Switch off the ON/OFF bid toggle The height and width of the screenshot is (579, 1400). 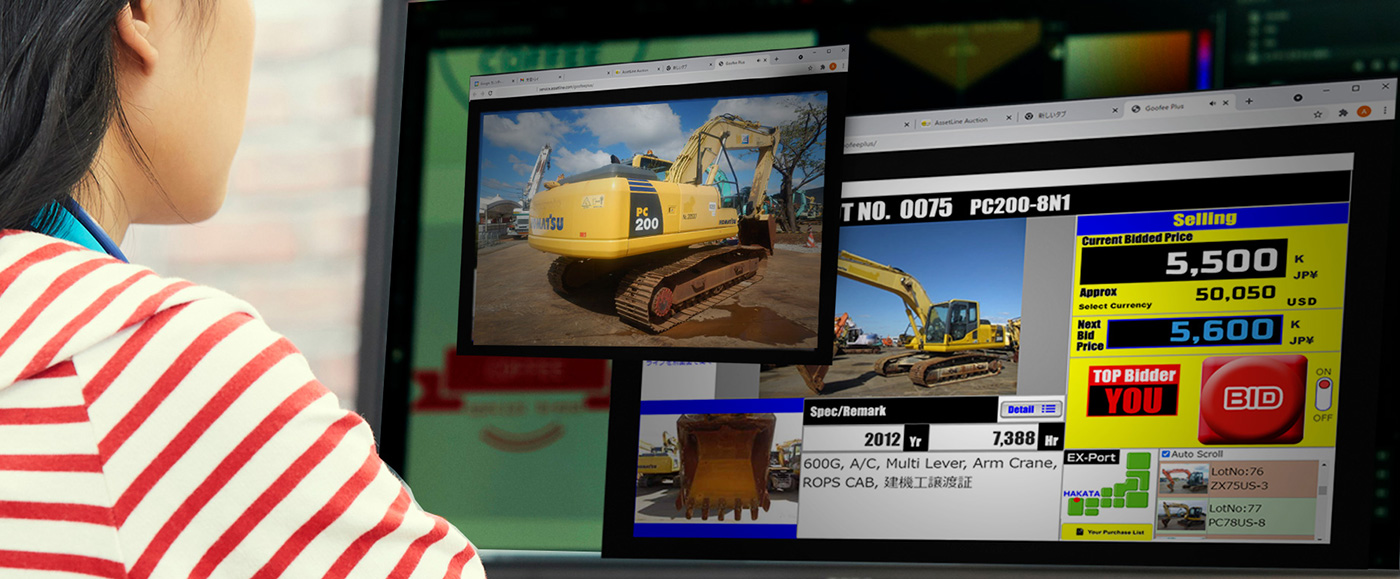(1323, 394)
